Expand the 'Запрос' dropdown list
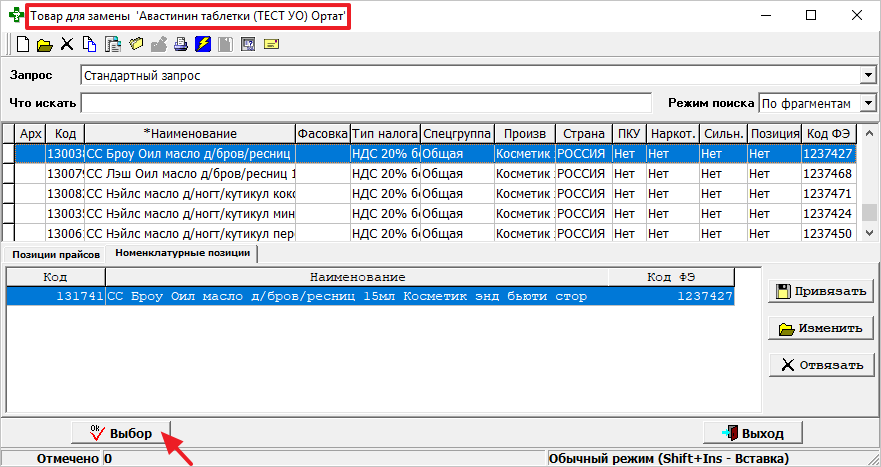 [x=867, y=75]
